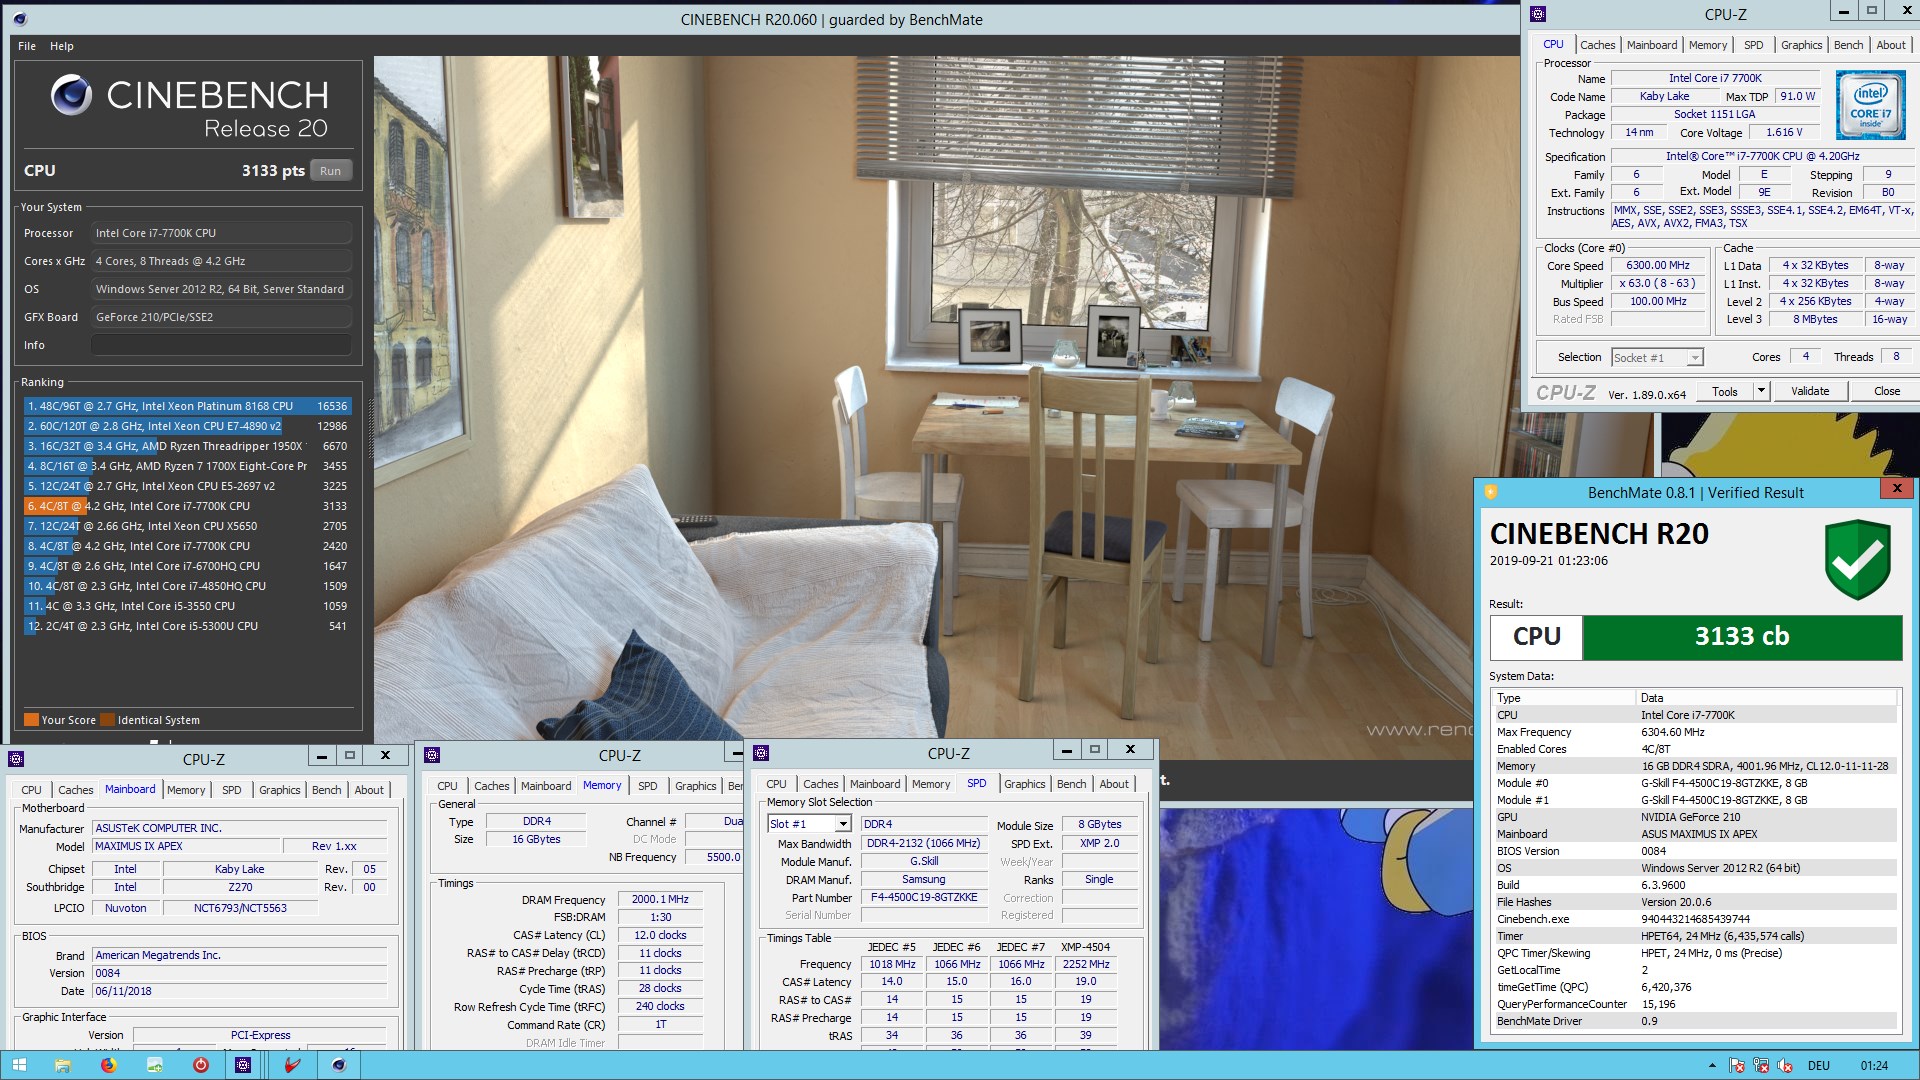The width and height of the screenshot is (1920, 1080).
Task: Click the Cinebench window title icon
Action: click(20, 19)
